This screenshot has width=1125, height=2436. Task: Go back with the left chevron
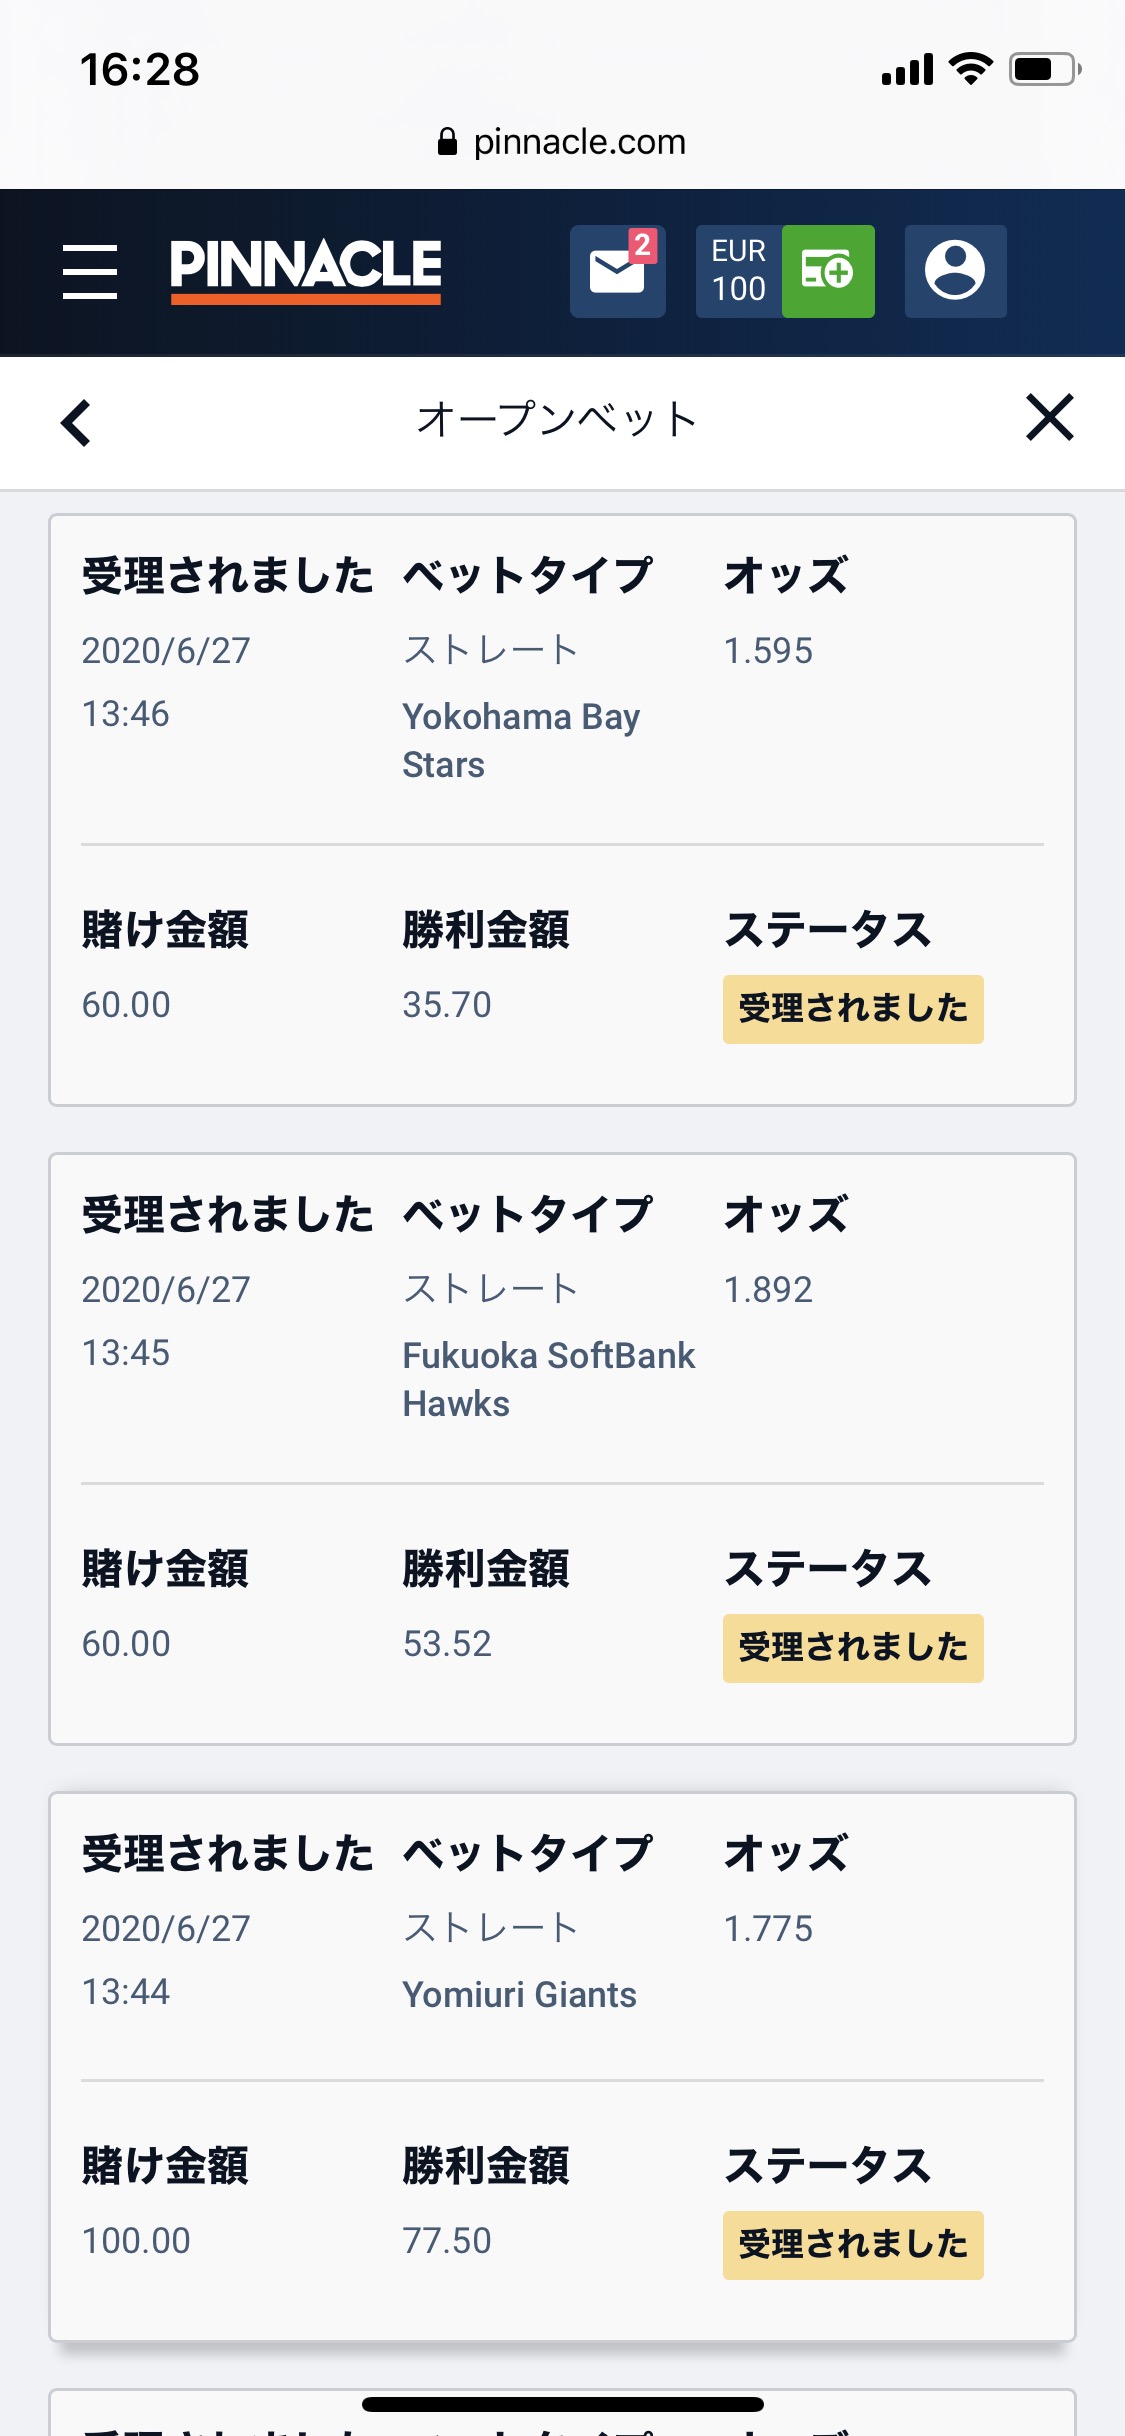77,422
